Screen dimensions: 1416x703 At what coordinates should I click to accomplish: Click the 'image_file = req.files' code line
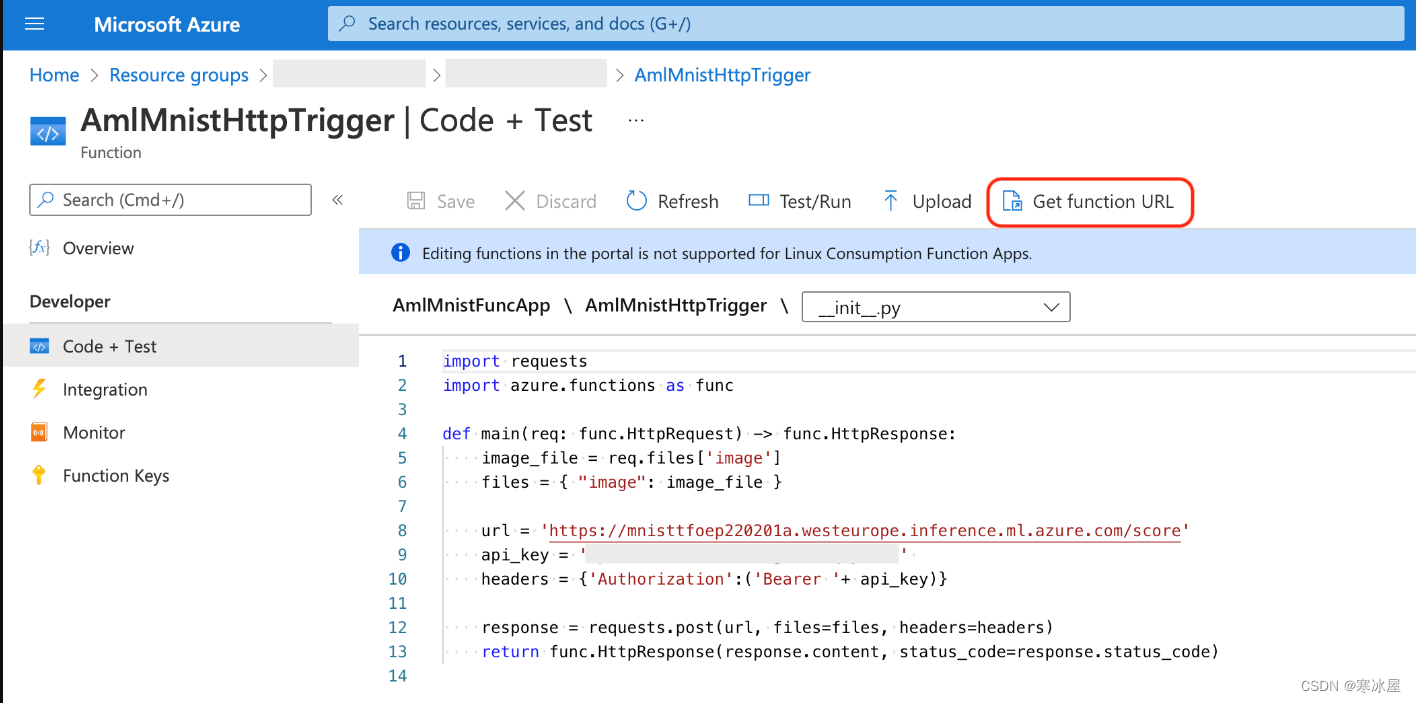pos(631,458)
